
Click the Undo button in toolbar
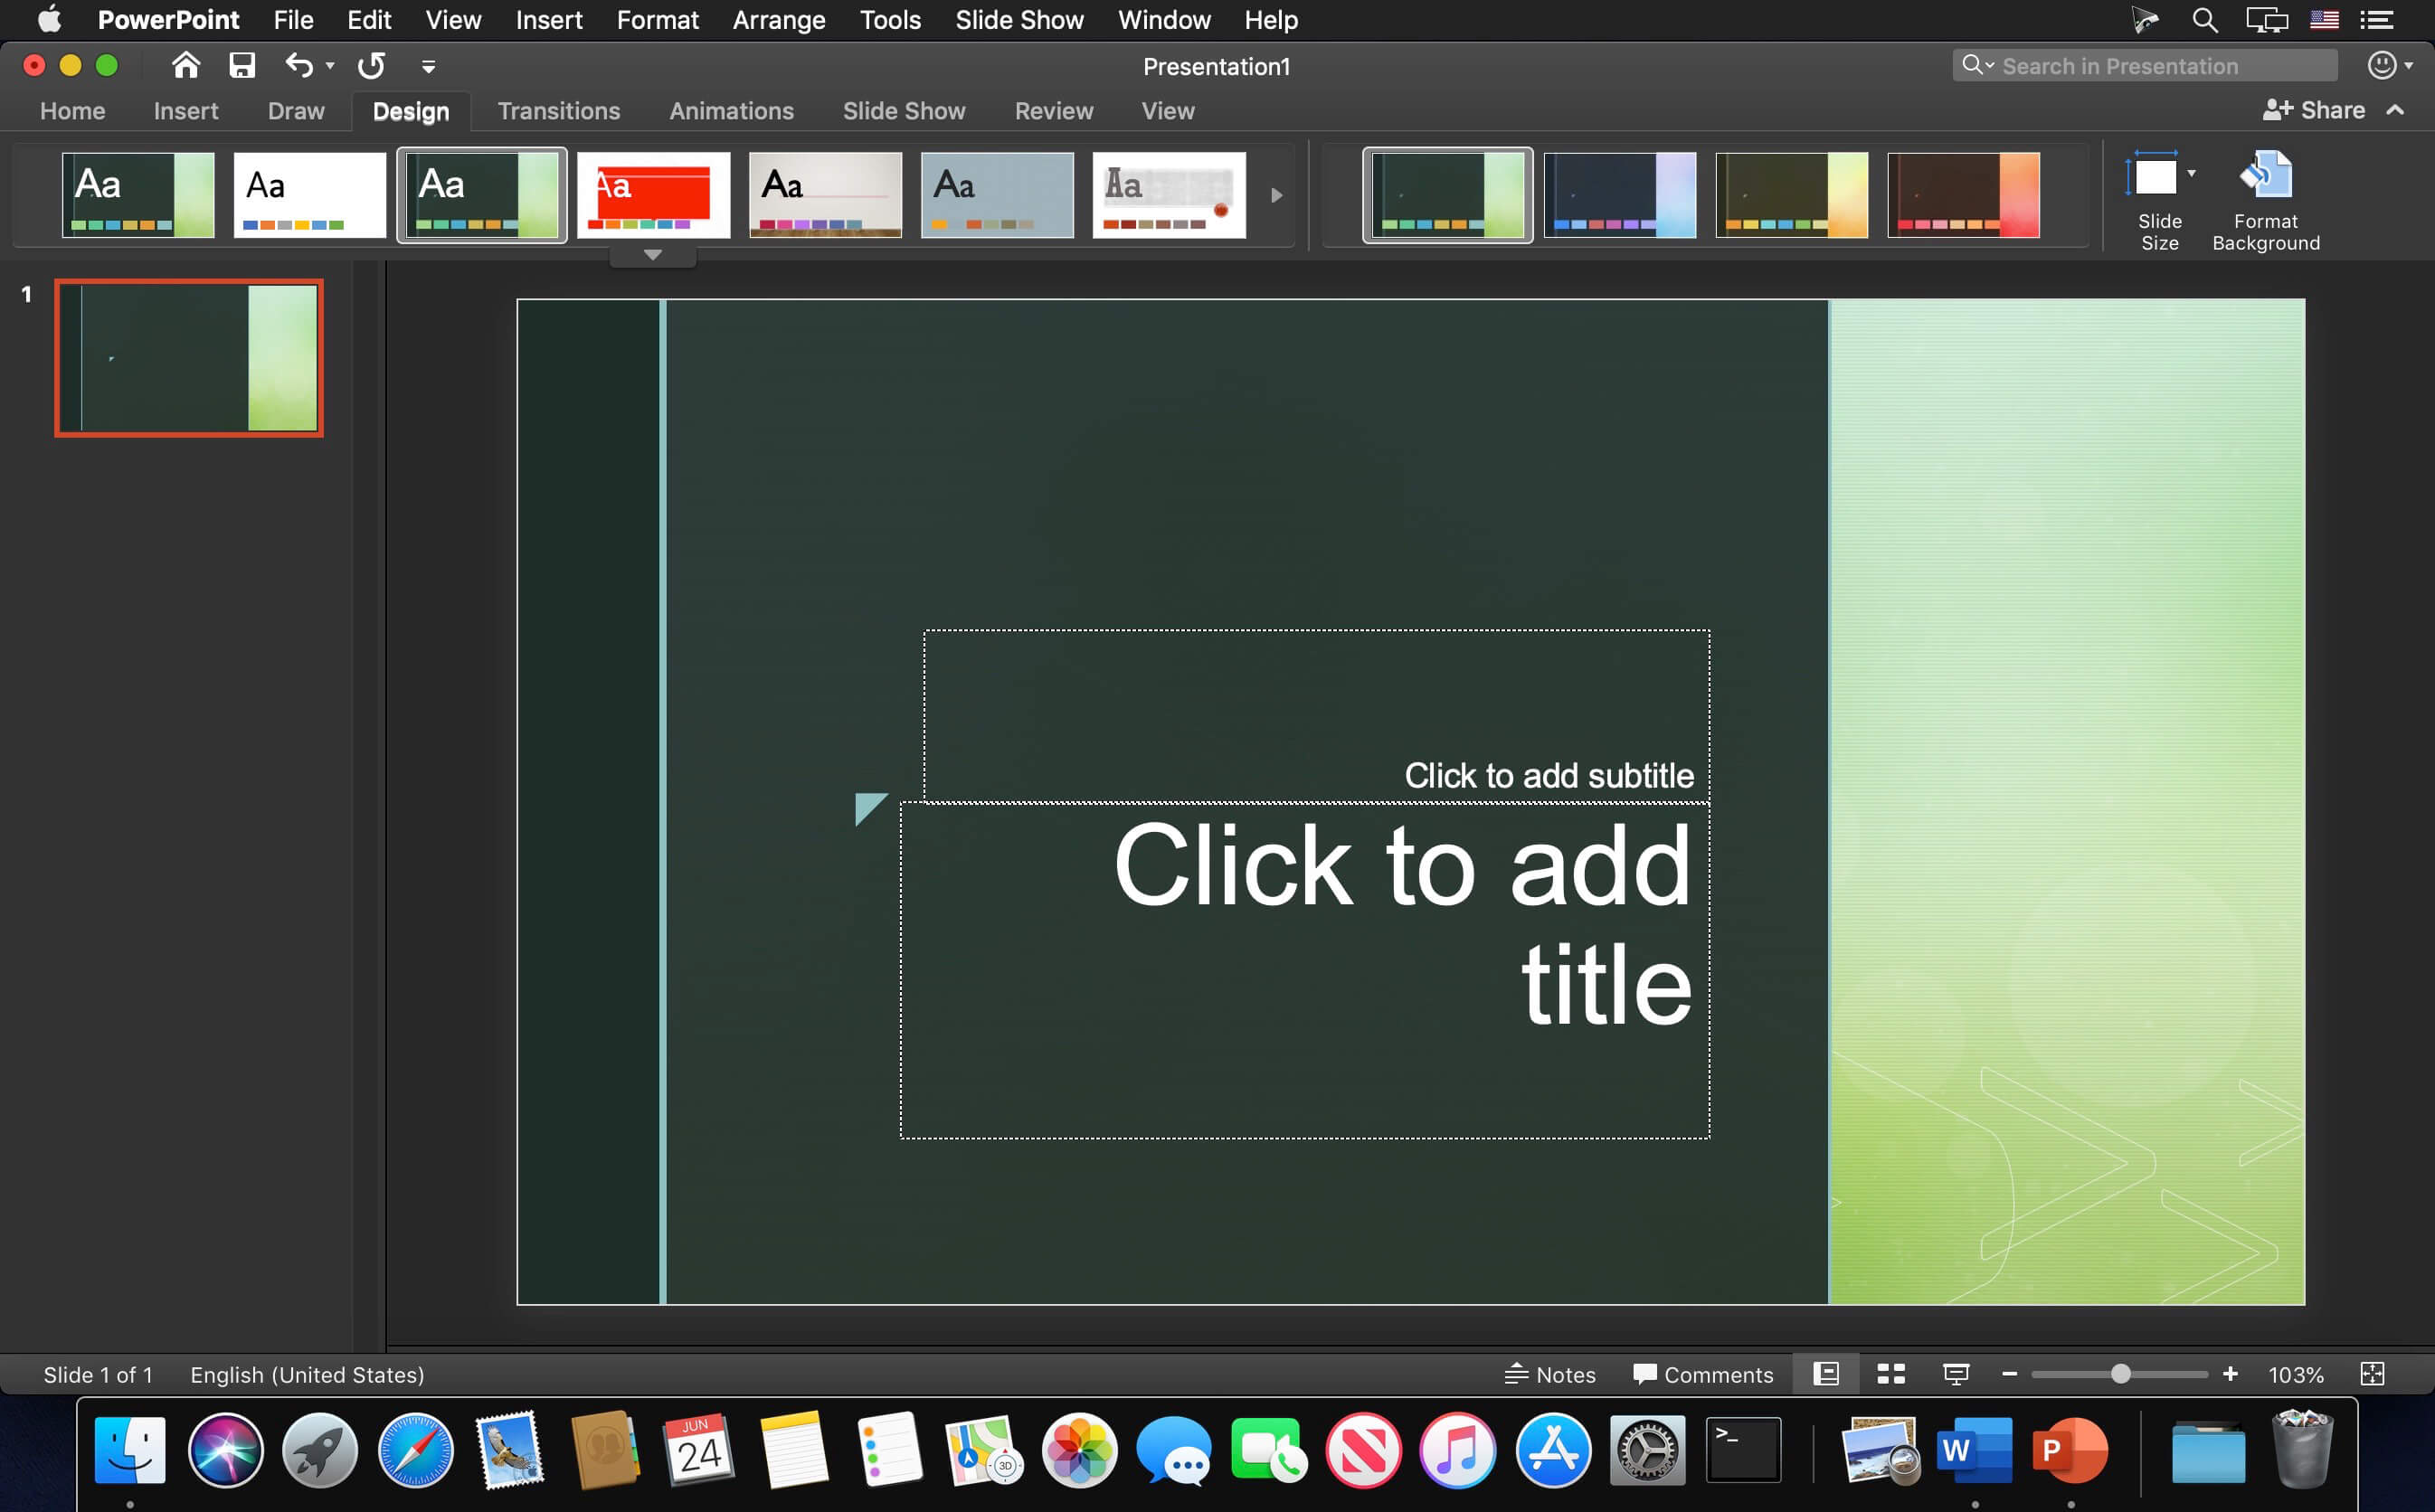(298, 66)
